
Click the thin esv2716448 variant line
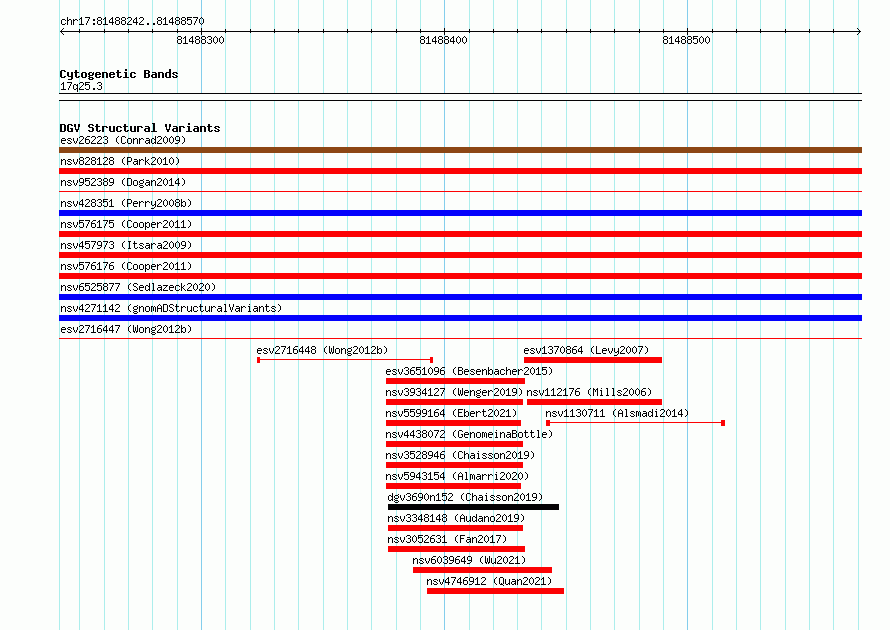click(345, 360)
